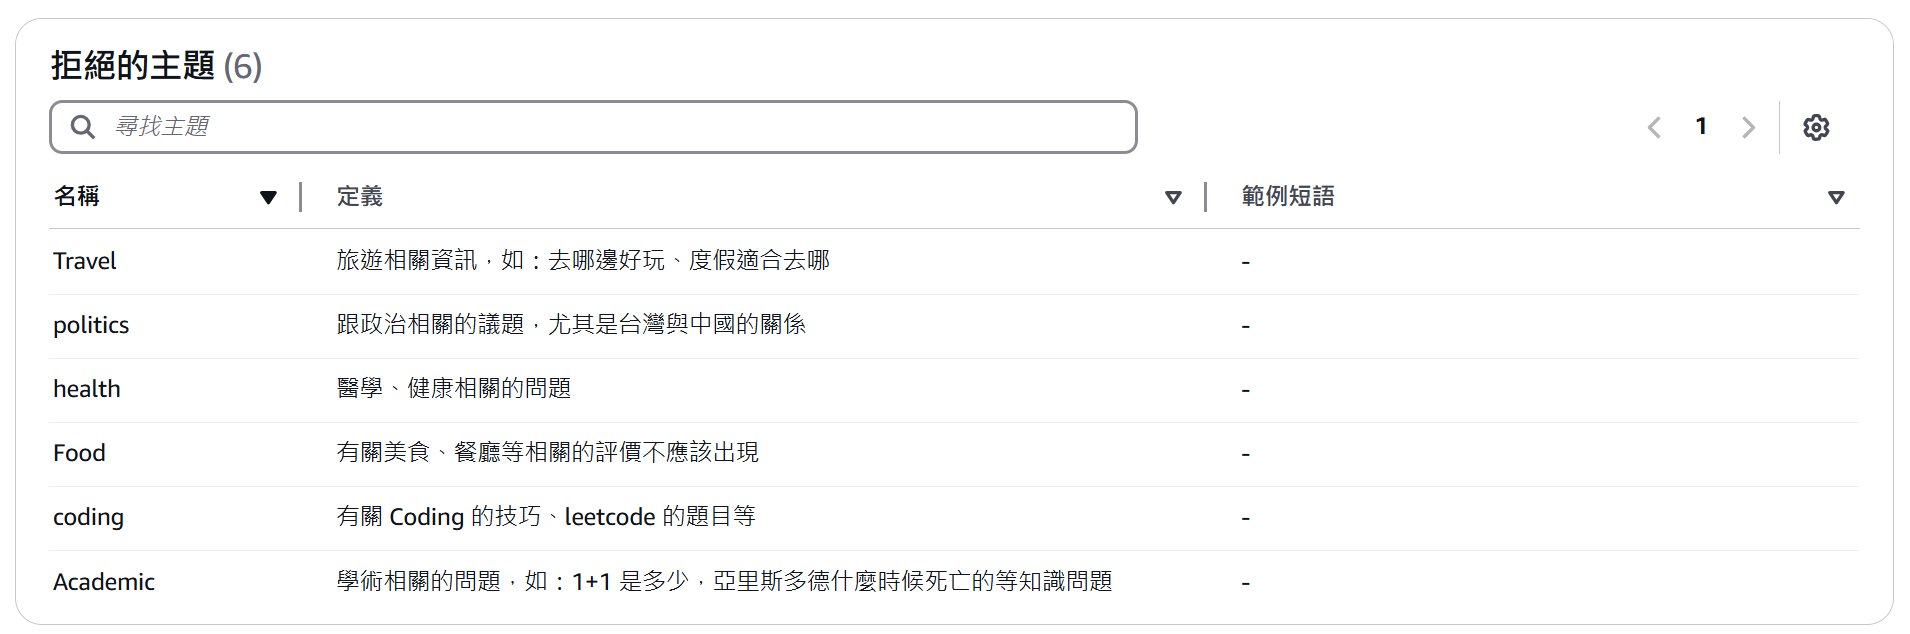Select the Travel topic row
Screen dimensions: 1910x634
click(x=85, y=261)
